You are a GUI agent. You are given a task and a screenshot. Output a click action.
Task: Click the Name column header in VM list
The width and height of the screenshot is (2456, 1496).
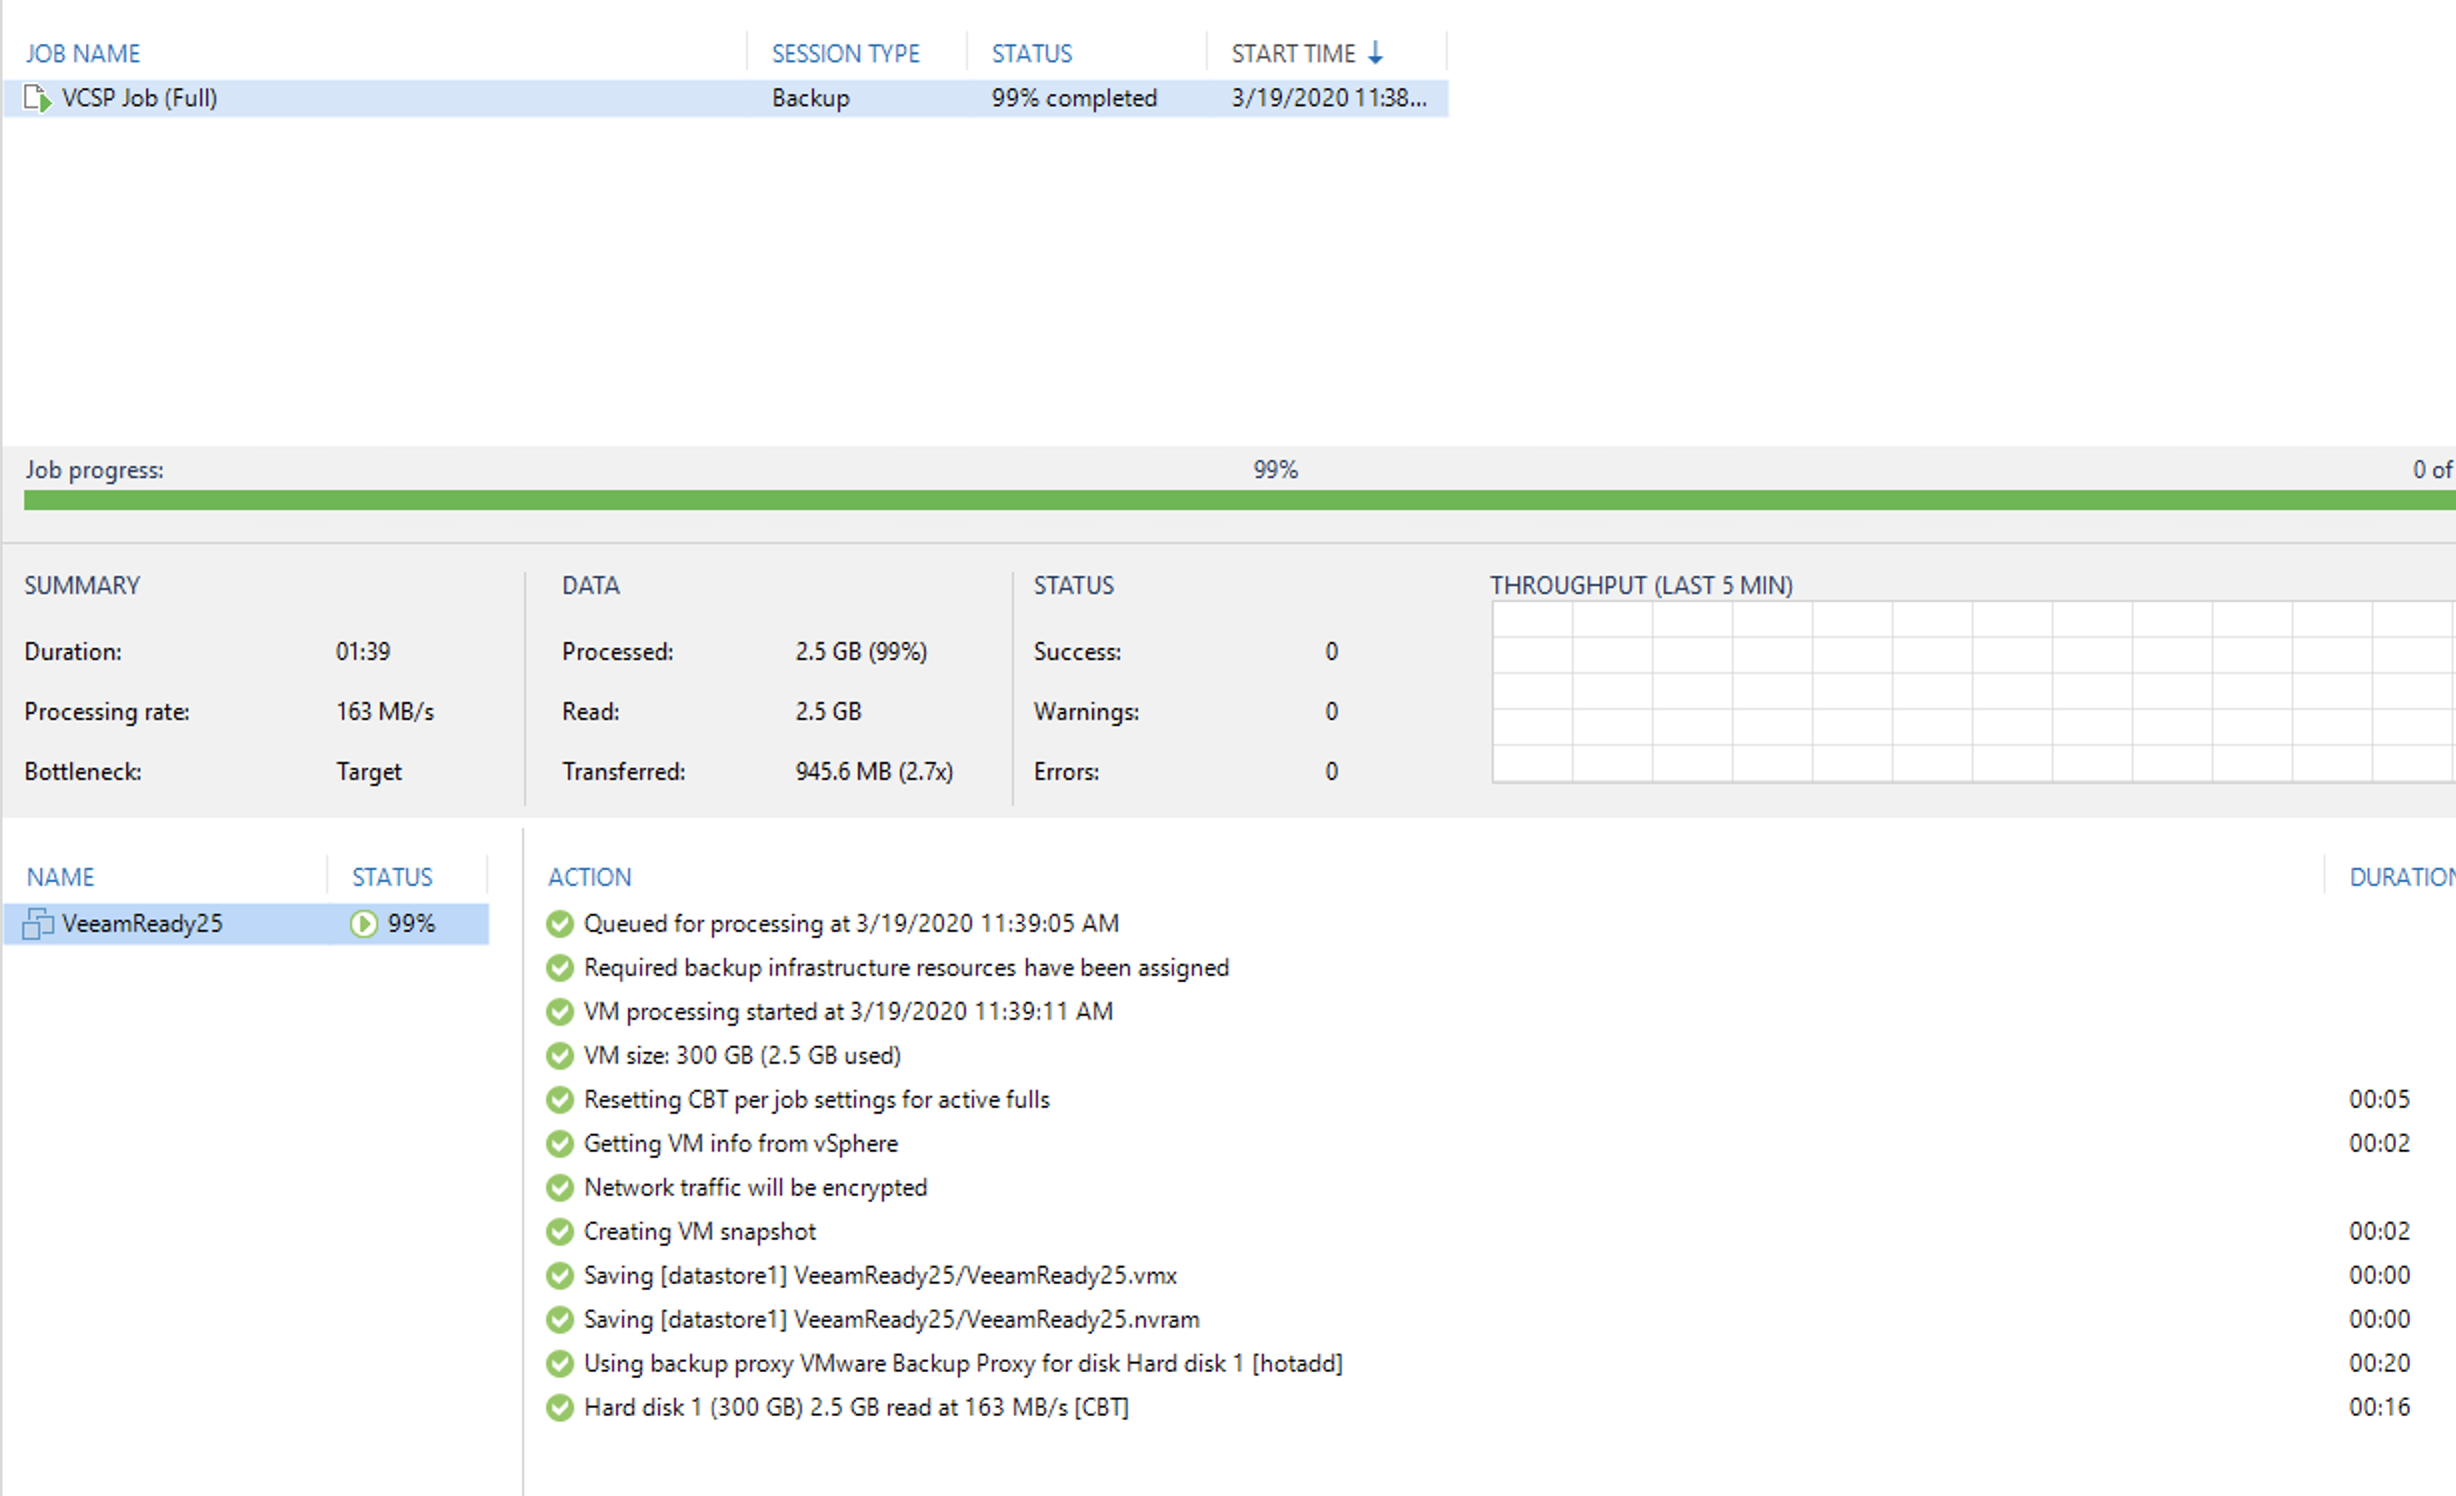pyautogui.click(x=60, y=877)
